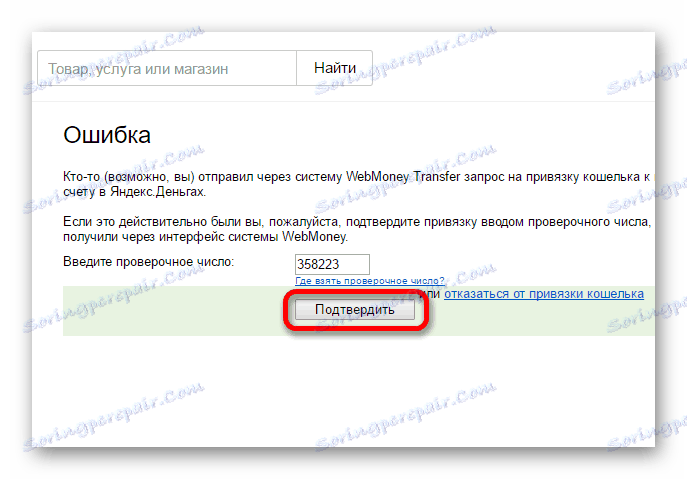Click the Найти search button
This screenshot has width=687, height=479.
[x=335, y=68]
